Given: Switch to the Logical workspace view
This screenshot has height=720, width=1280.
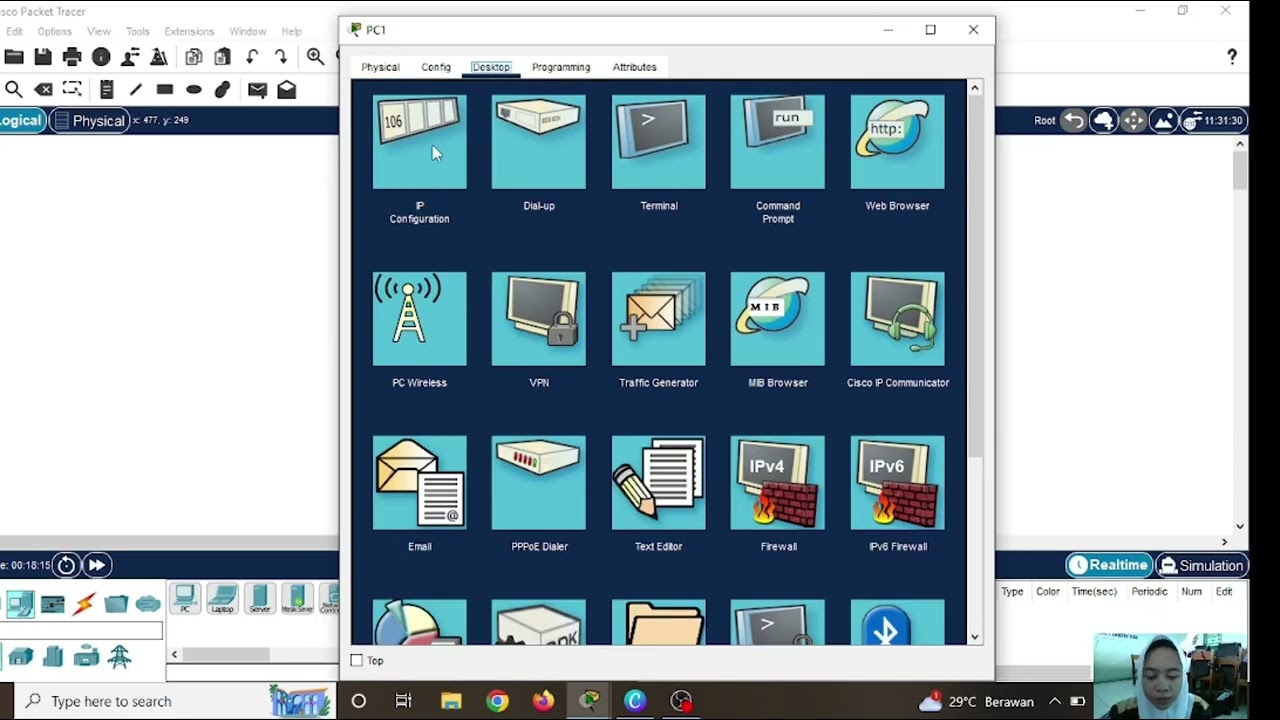Looking at the screenshot, I should pos(20,120).
